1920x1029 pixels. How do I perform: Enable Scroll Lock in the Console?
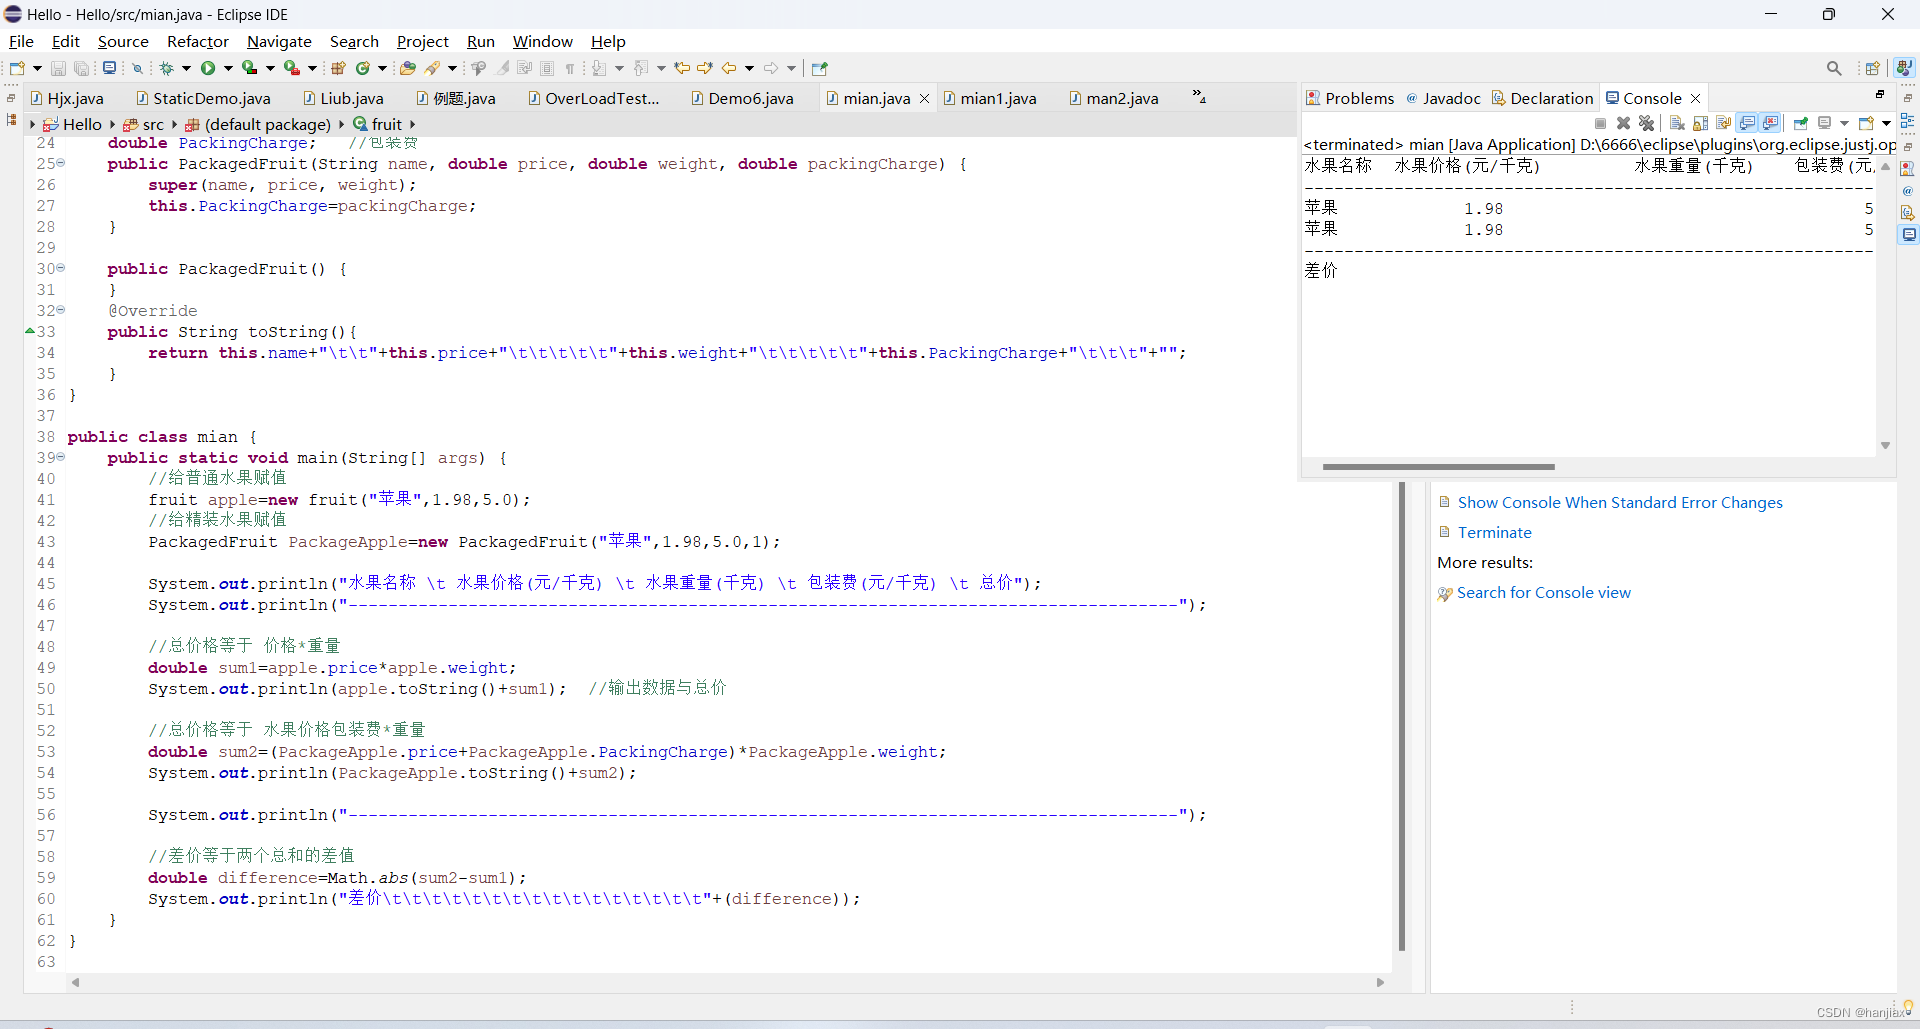coord(1700,123)
